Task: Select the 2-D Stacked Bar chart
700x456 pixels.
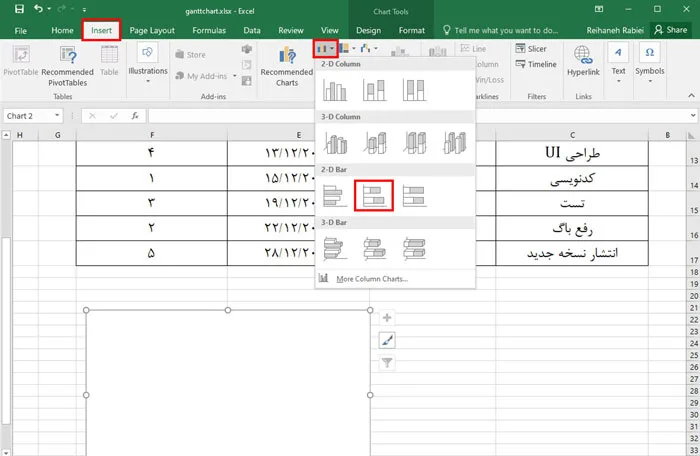Action: click(x=373, y=194)
